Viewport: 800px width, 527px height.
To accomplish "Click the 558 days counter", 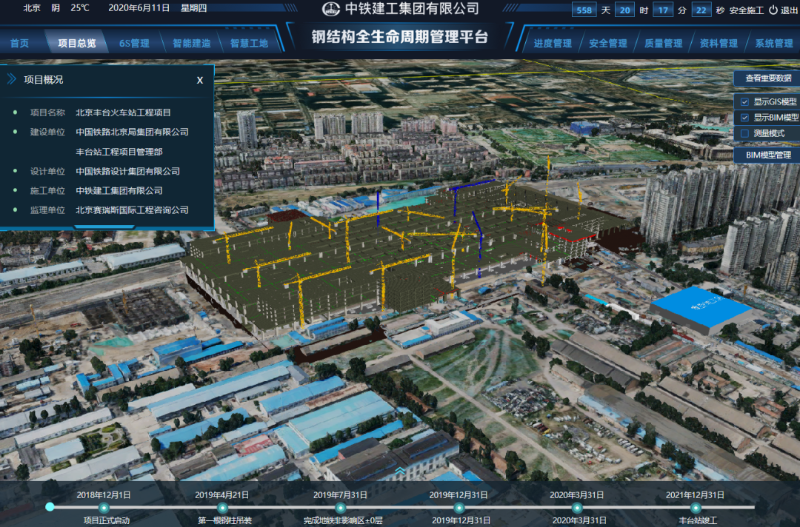I will (584, 10).
